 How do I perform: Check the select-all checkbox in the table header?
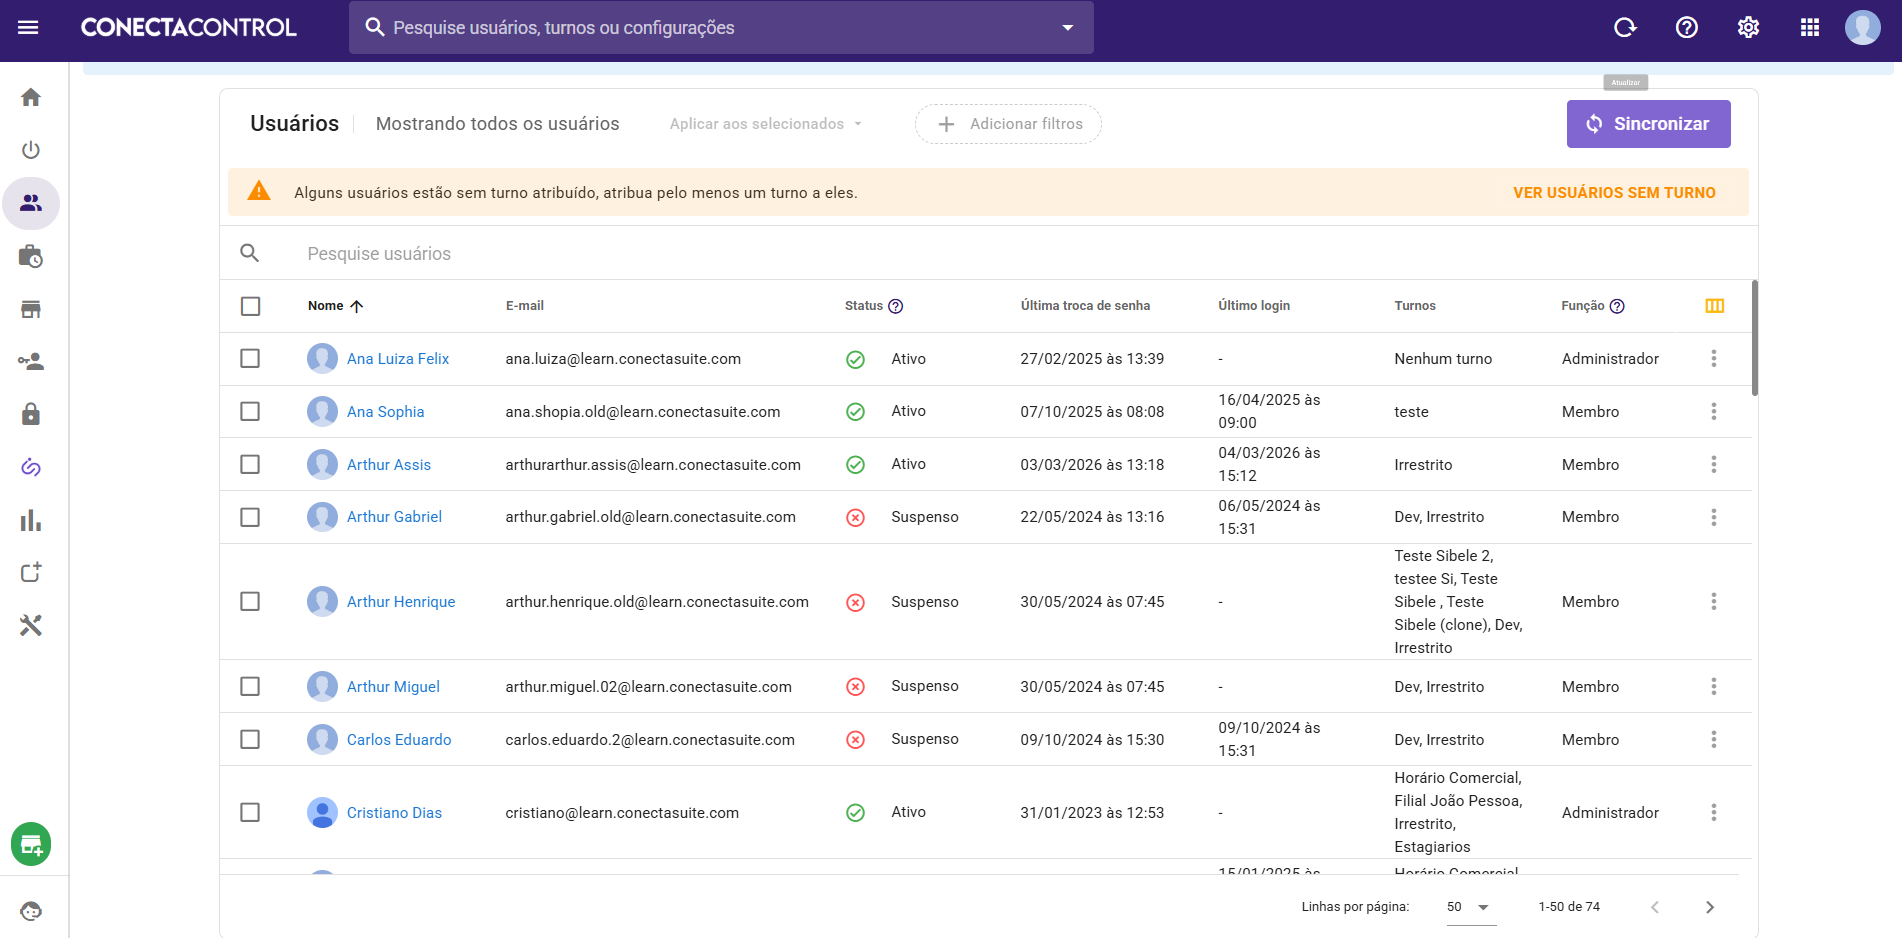(x=251, y=306)
